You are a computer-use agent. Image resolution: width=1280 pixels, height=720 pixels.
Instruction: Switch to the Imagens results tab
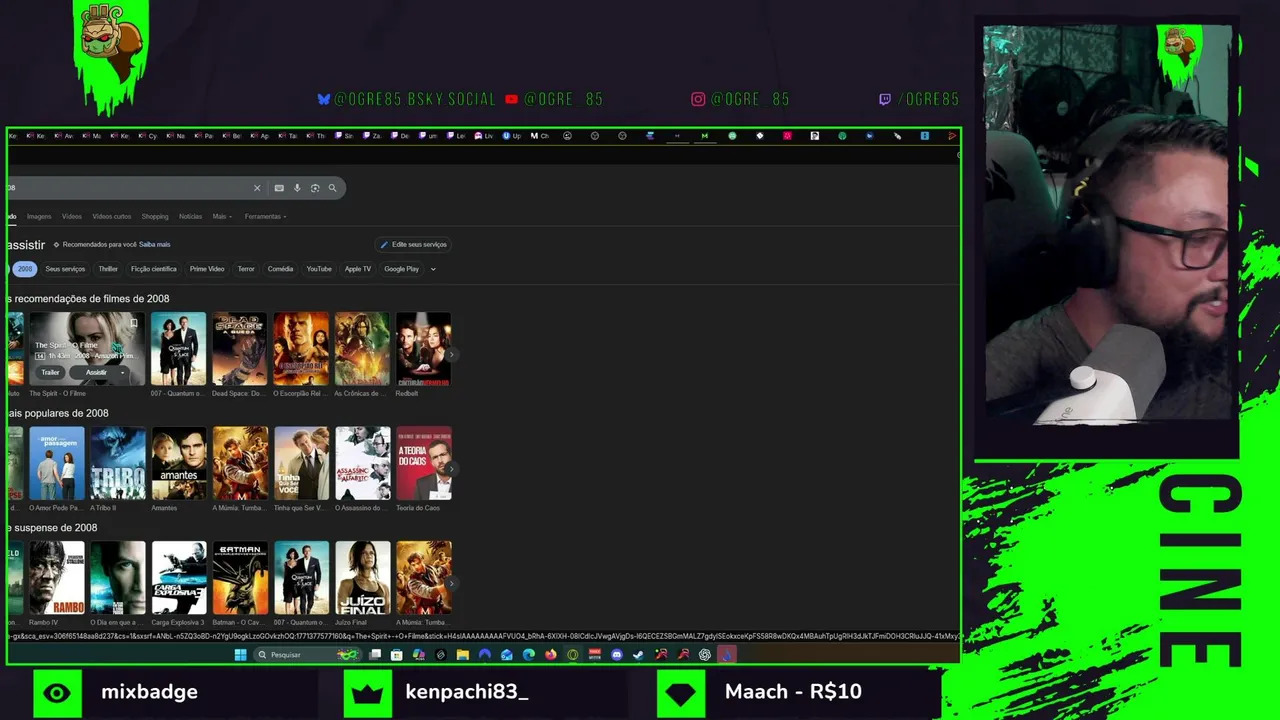tap(39, 216)
